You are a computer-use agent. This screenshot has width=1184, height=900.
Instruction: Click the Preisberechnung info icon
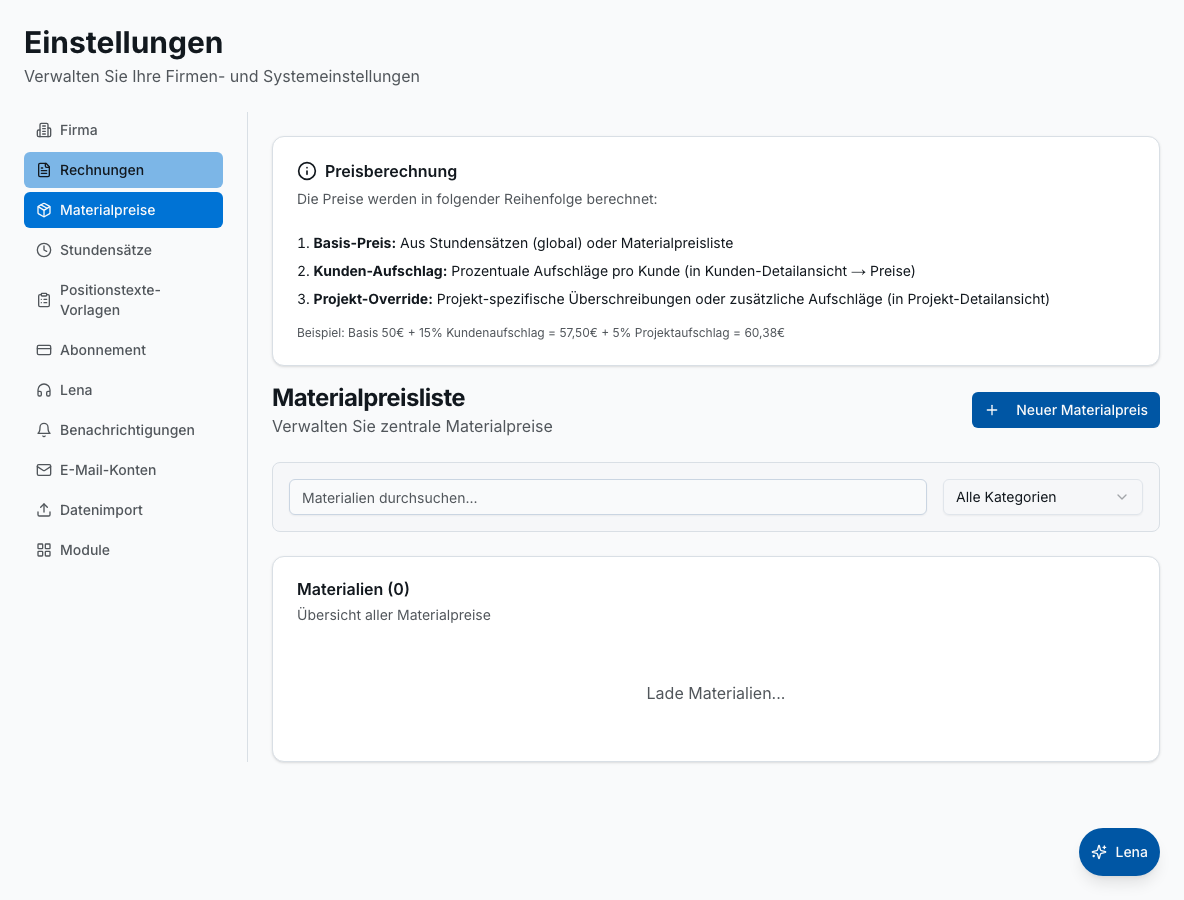(307, 171)
